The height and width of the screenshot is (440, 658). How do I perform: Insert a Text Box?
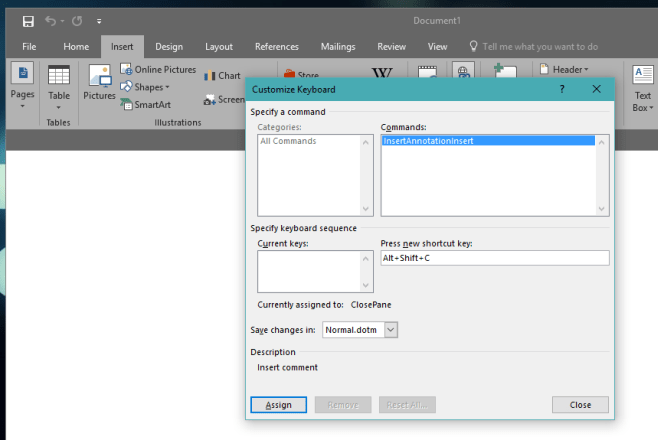642,87
